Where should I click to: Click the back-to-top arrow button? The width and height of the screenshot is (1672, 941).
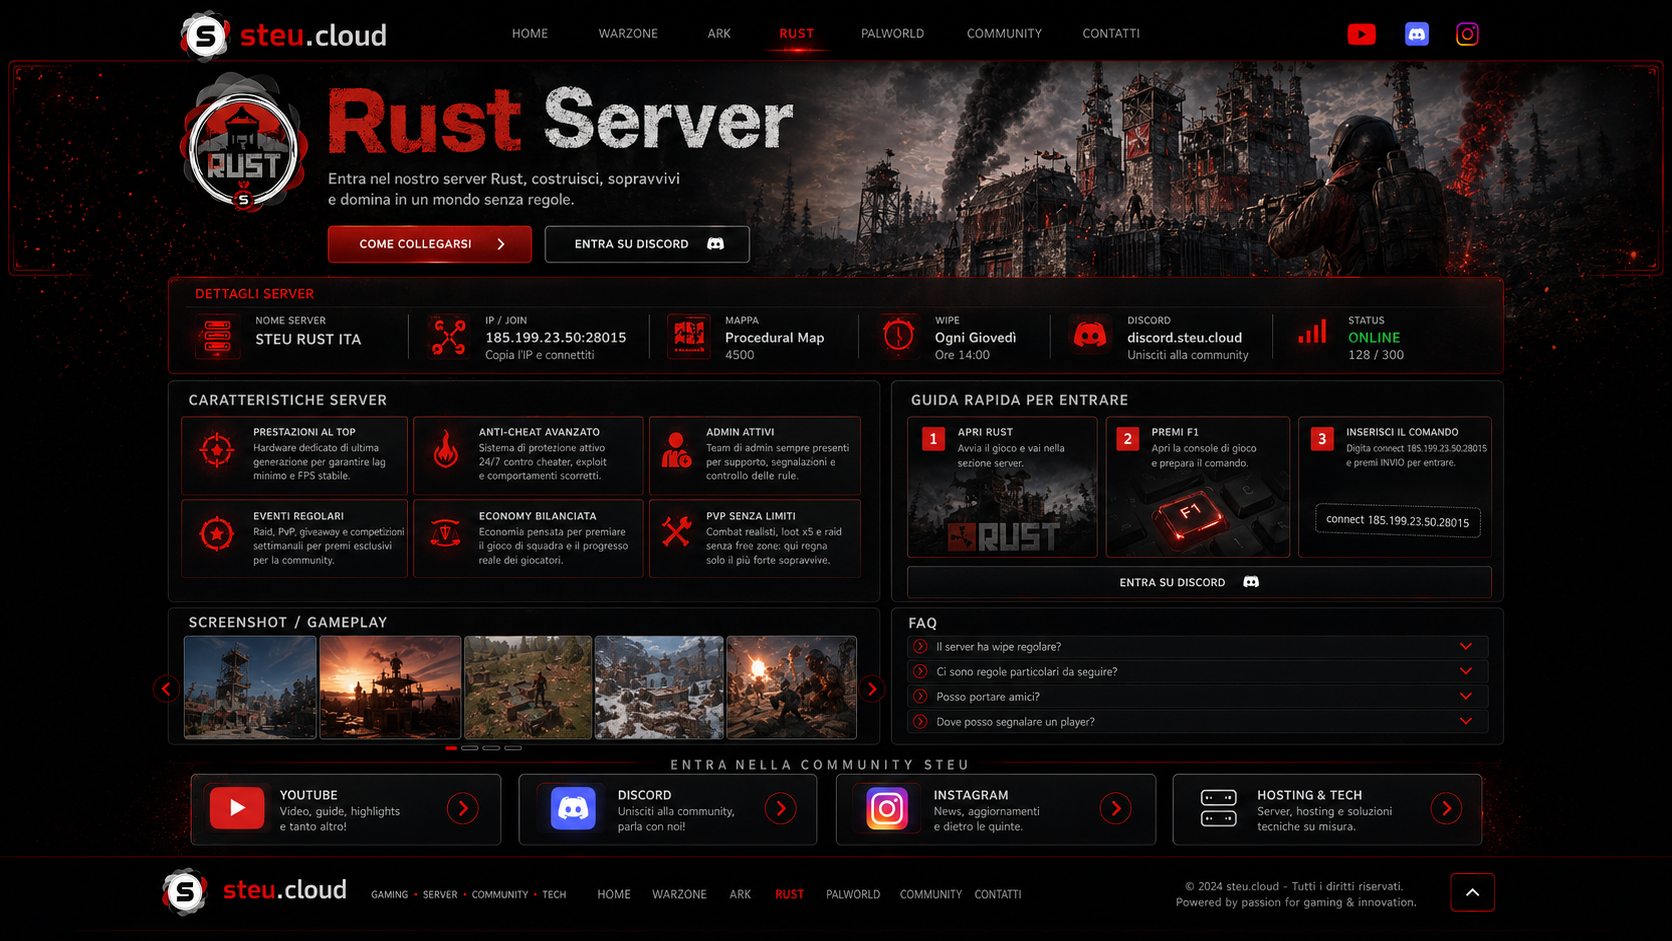pyautogui.click(x=1473, y=892)
